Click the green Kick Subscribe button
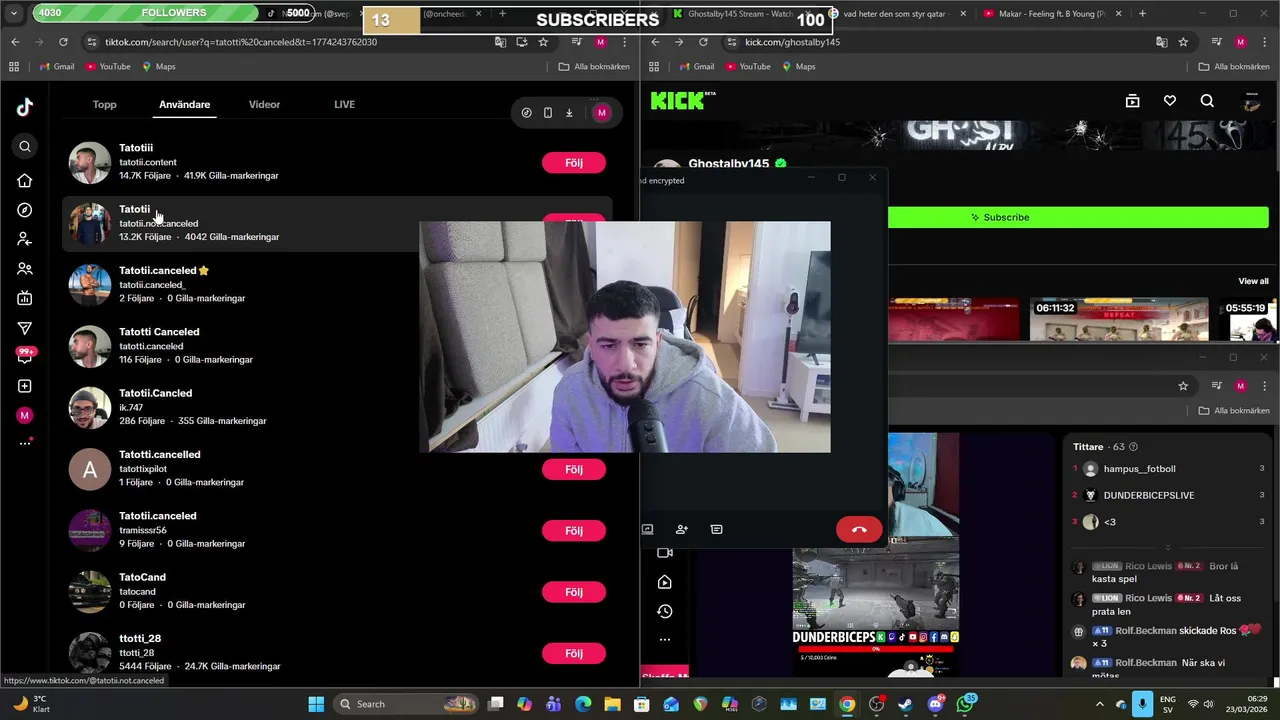1280x720 pixels. click(1079, 217)
